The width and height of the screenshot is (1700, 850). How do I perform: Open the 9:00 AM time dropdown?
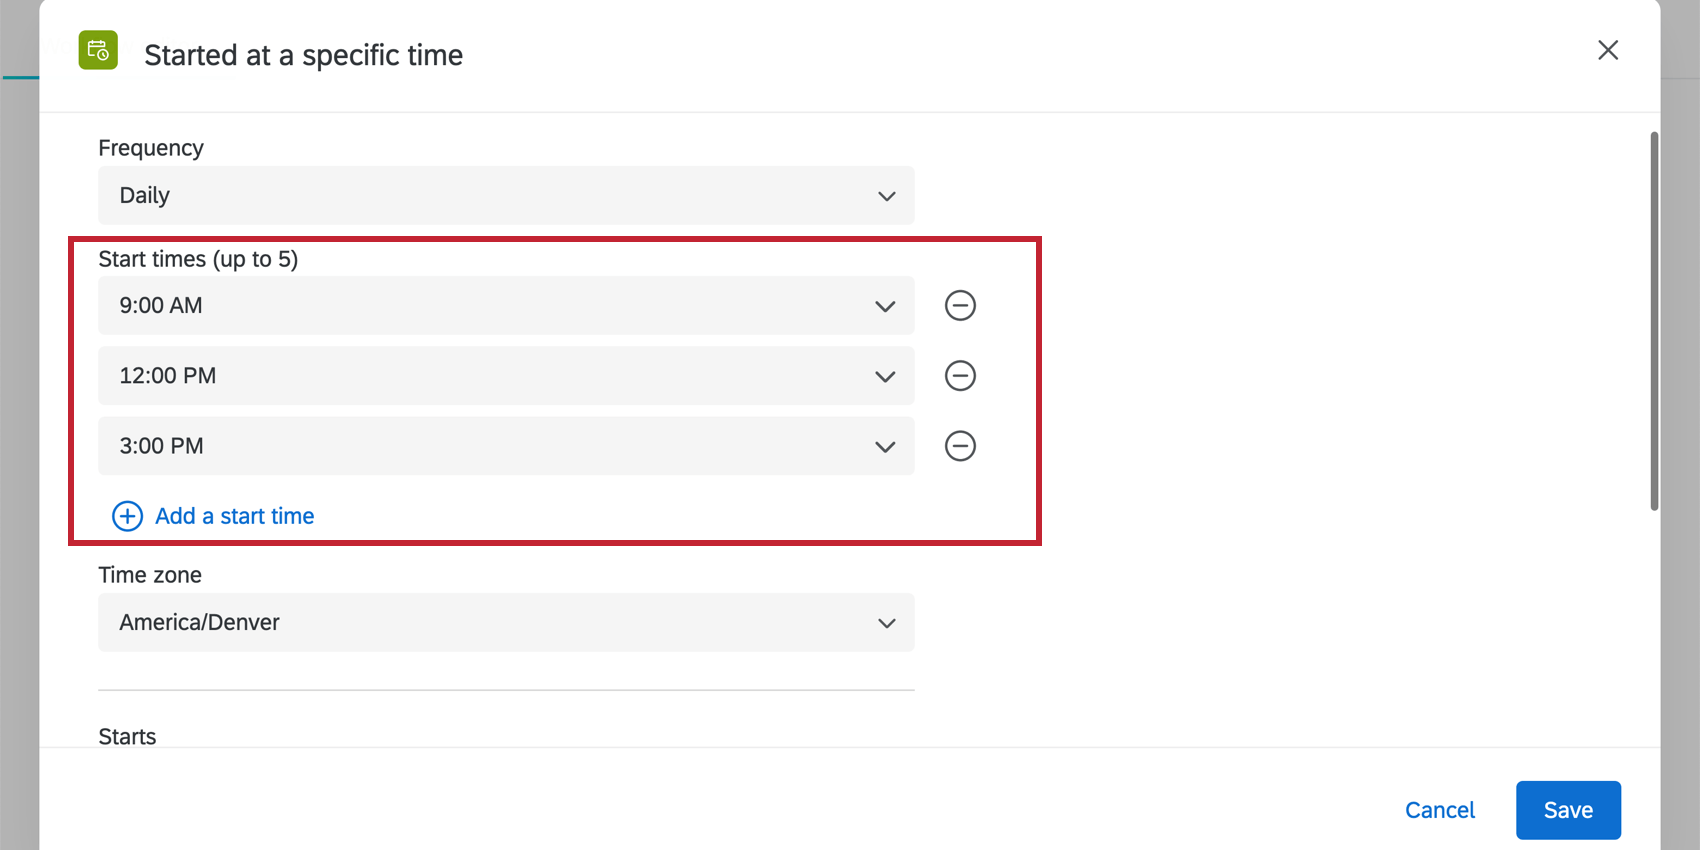tap(505, 305)
